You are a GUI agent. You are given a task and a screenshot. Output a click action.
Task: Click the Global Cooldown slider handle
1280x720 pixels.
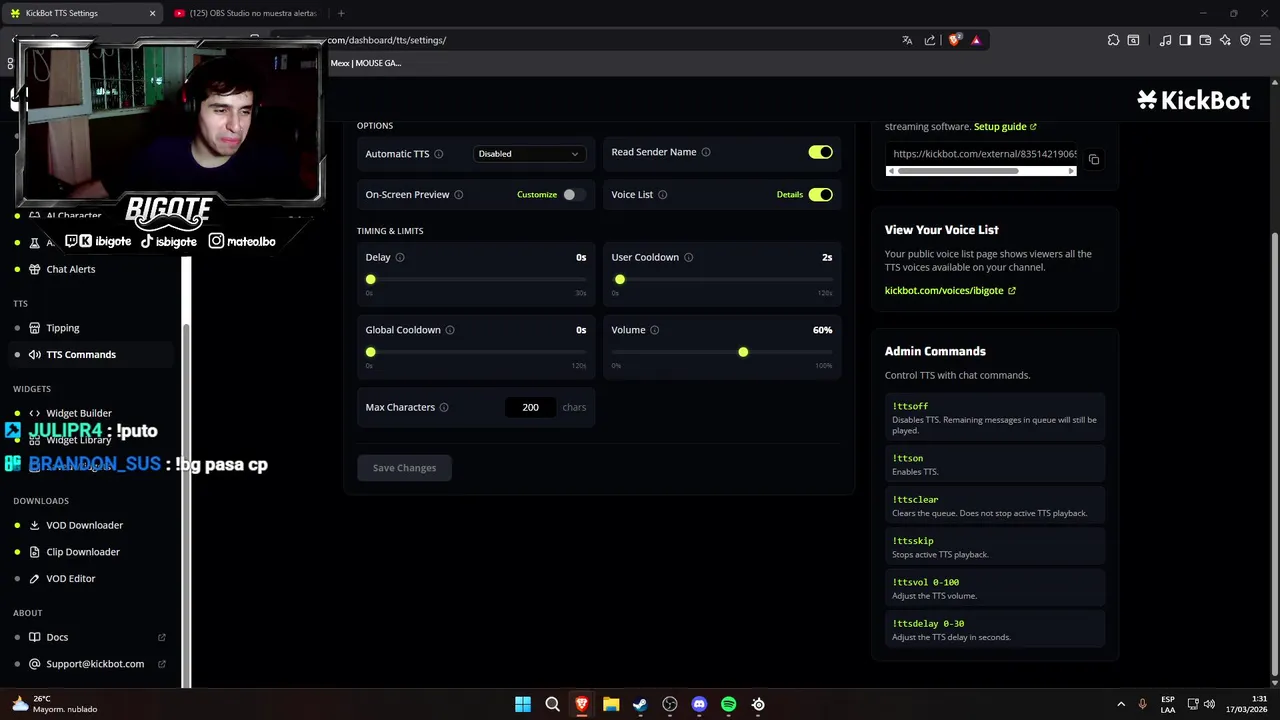click(371, 352)
